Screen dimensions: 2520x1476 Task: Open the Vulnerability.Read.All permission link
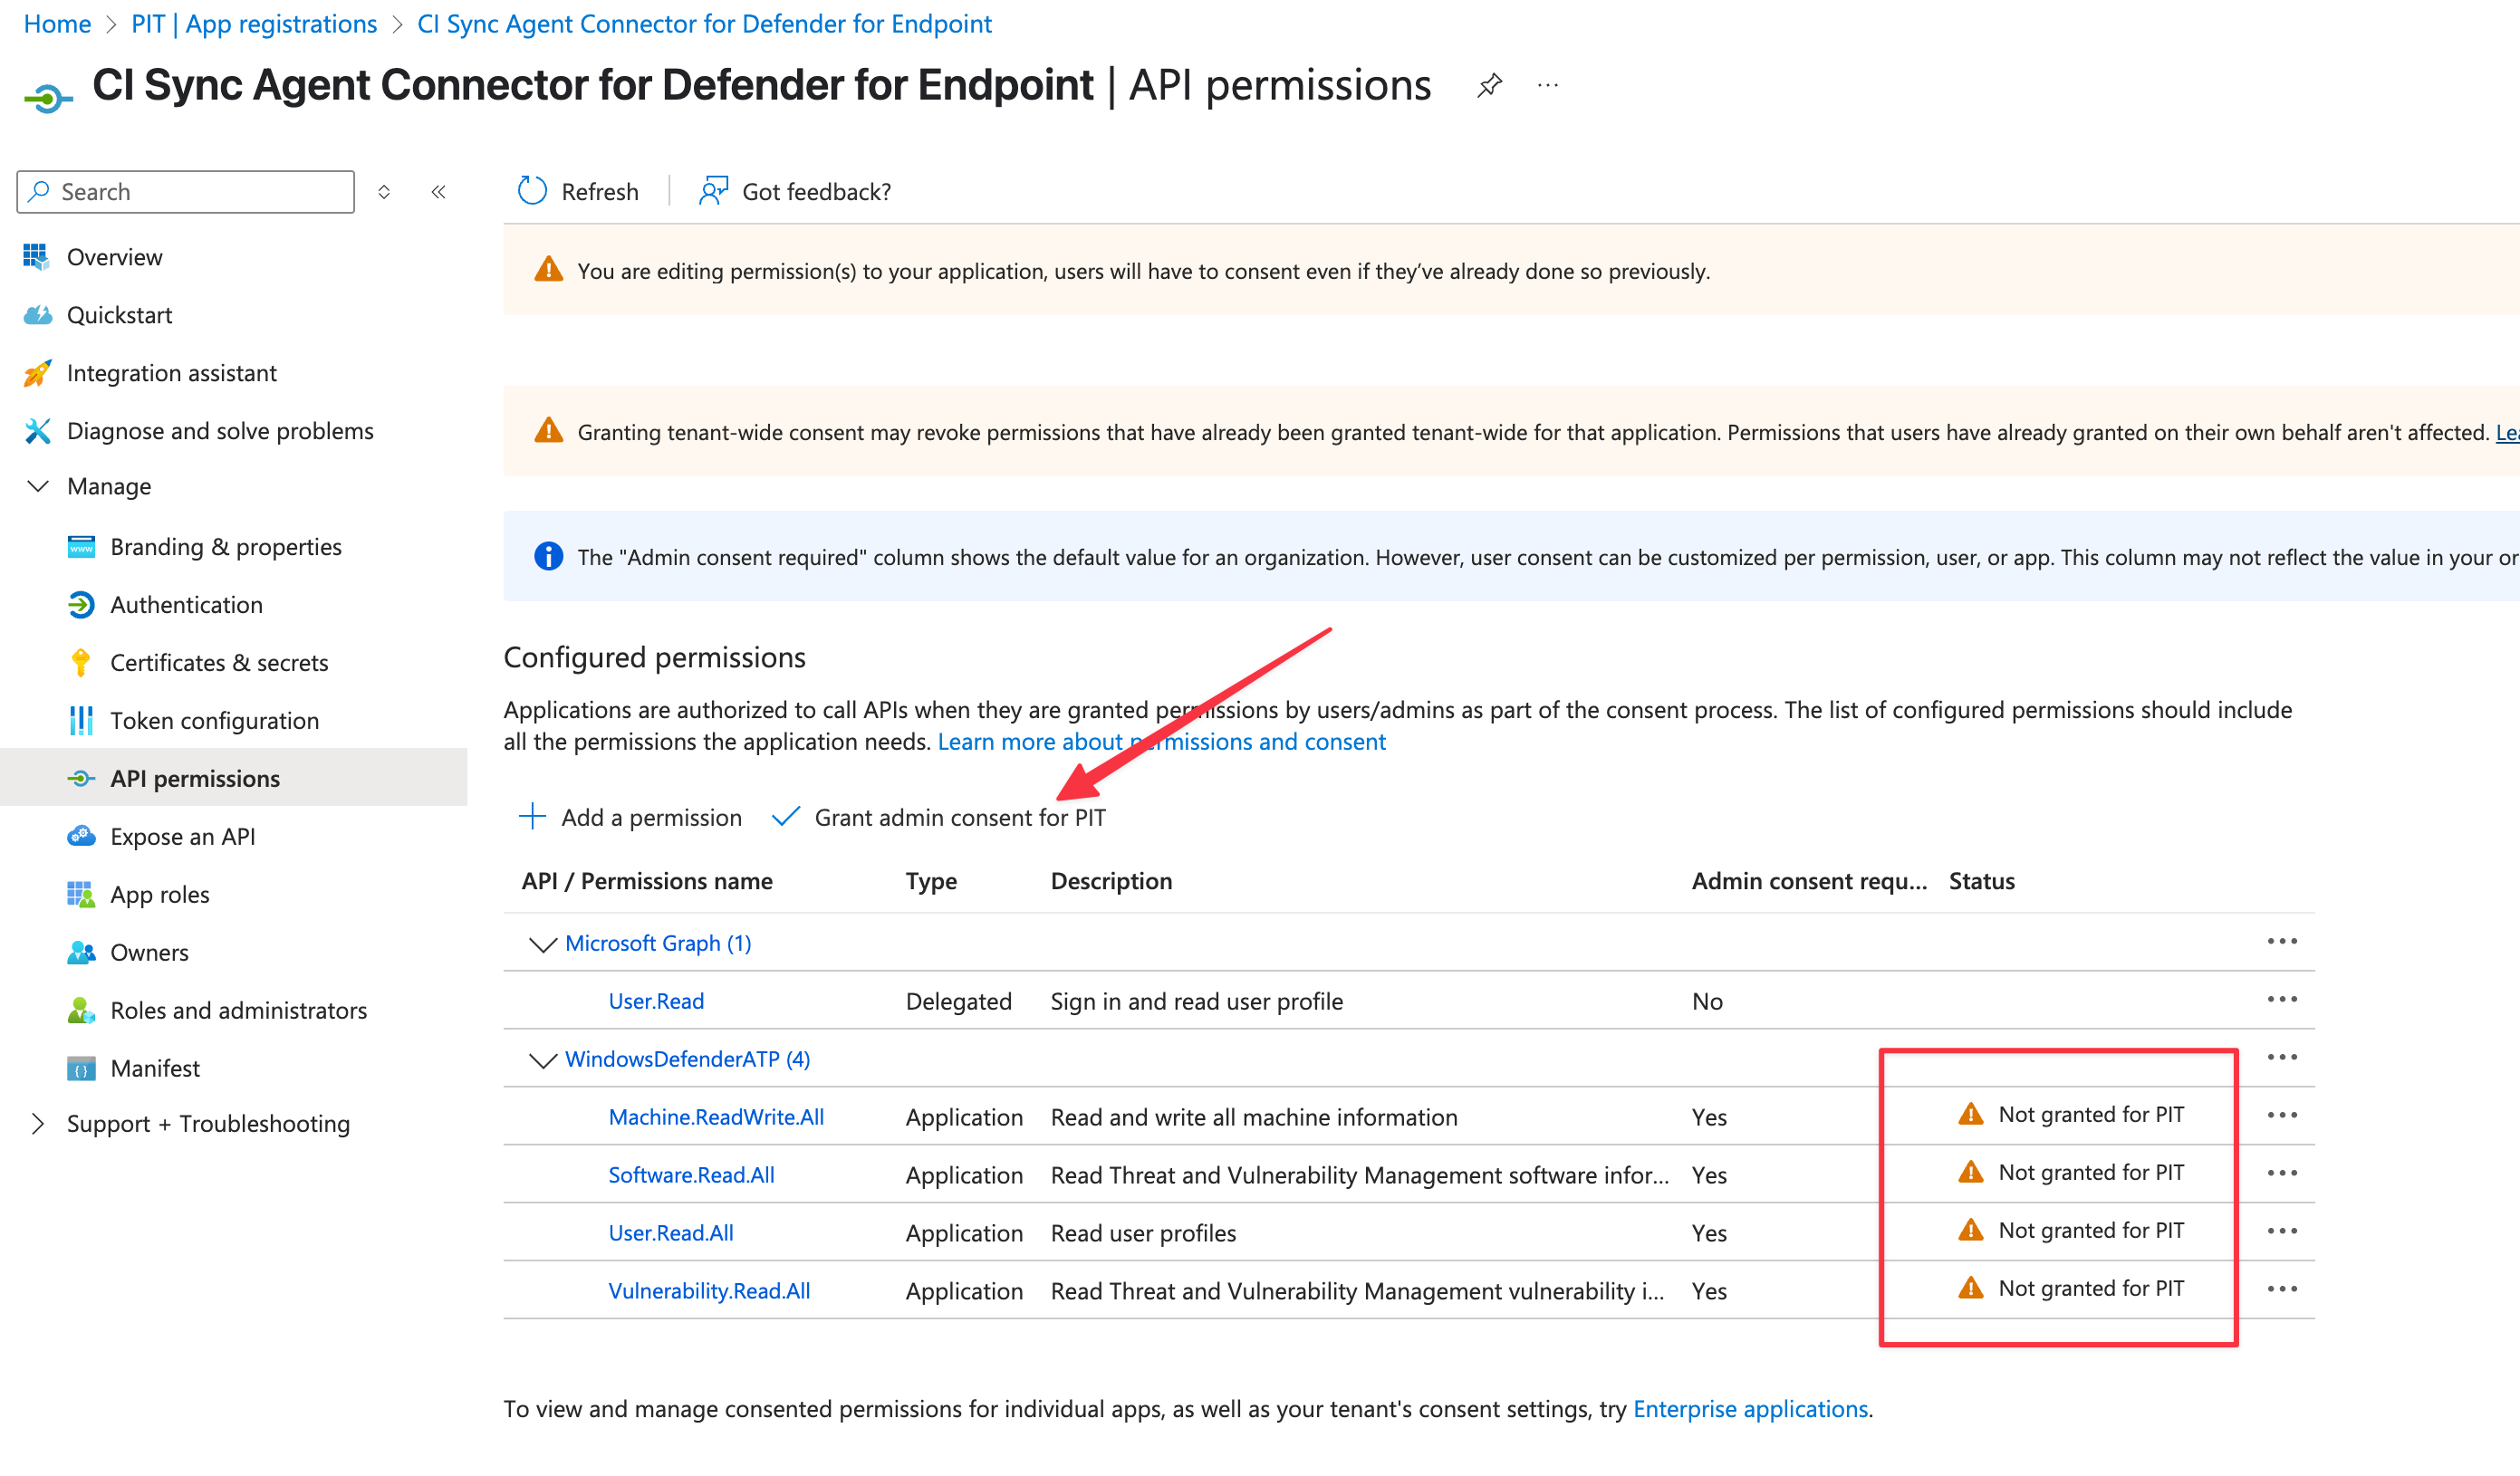[709, 1291]
